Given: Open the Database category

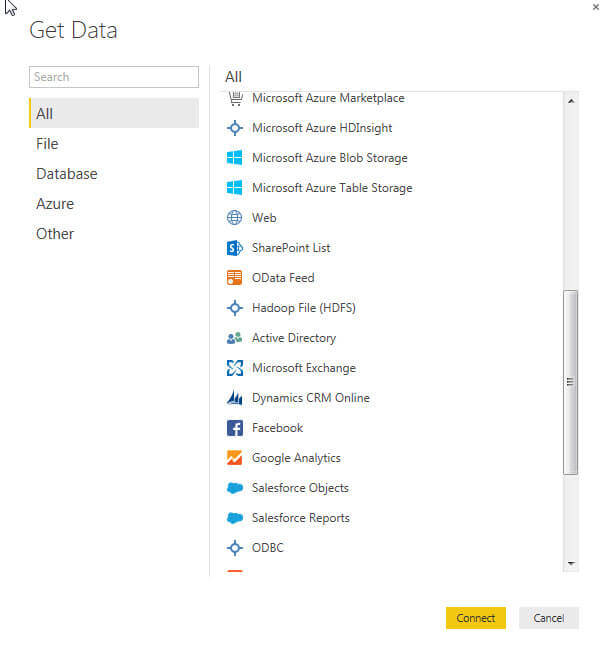Looking at the screenshot, I should [x=67, y=174].
